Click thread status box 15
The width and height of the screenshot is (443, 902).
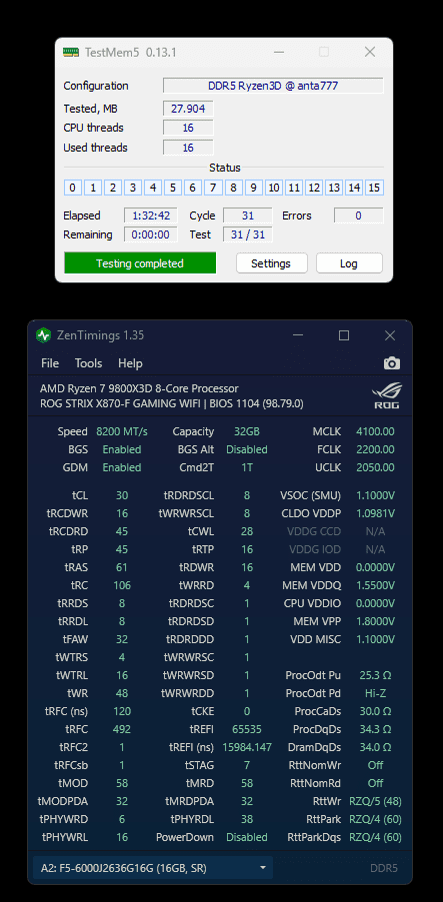coord(374,188)
